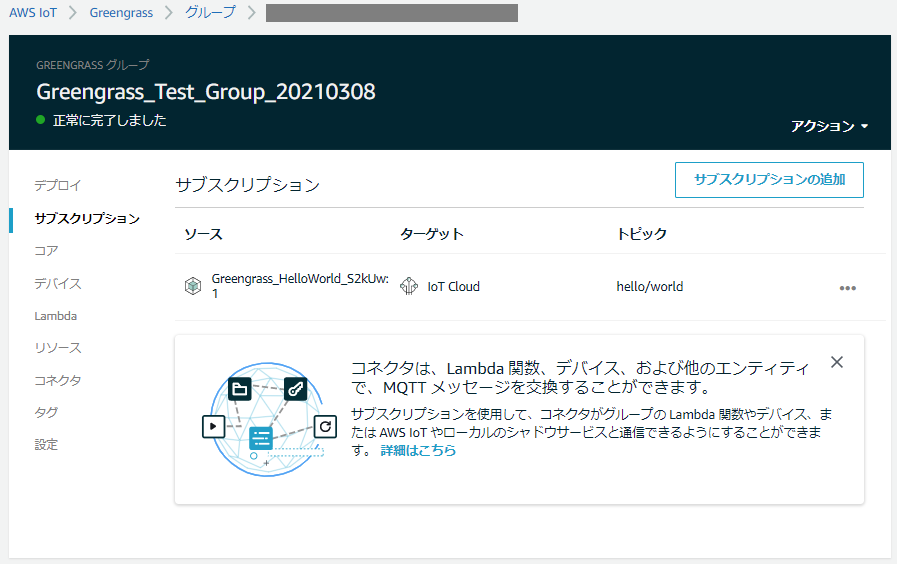
Task: Click the hello/world topic cell
Action: click(649, 287)
